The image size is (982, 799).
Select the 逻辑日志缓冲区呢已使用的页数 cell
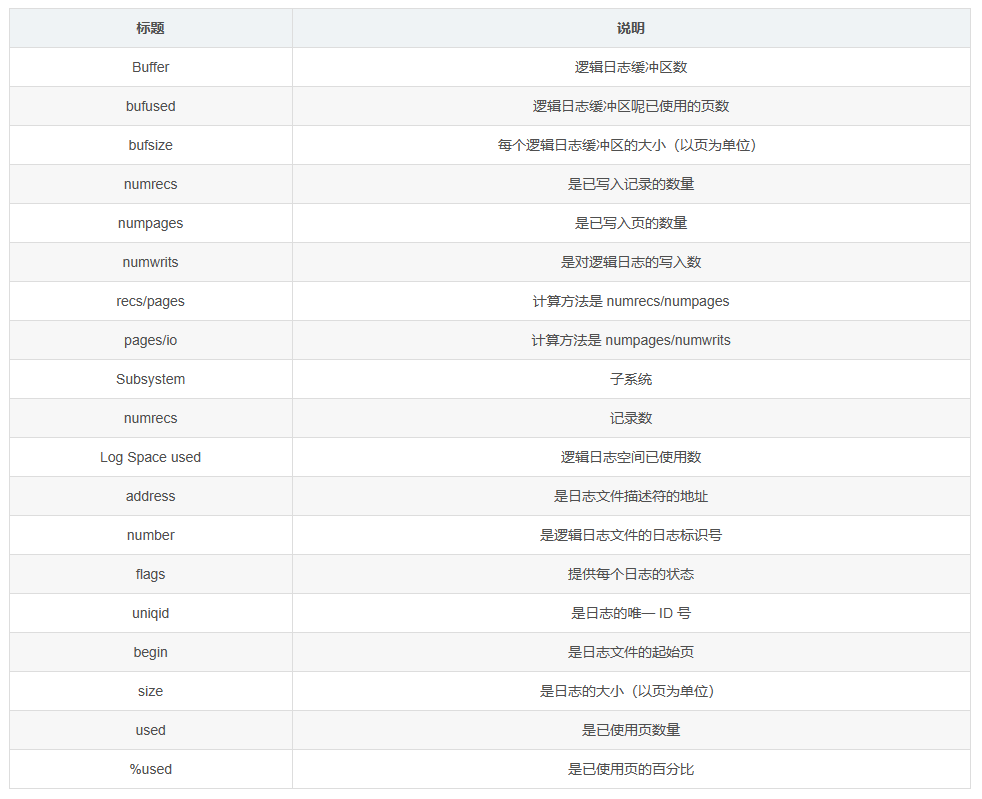tap(631, 106)
